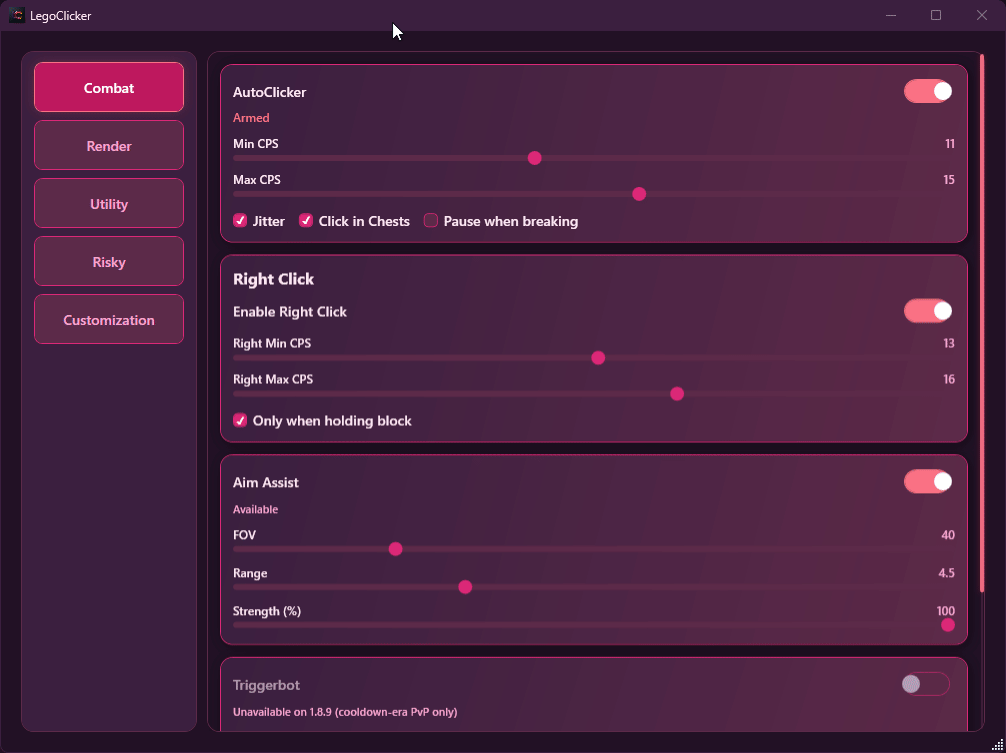Uncheck the Jitter checkbox

click(x=240, y=221)
